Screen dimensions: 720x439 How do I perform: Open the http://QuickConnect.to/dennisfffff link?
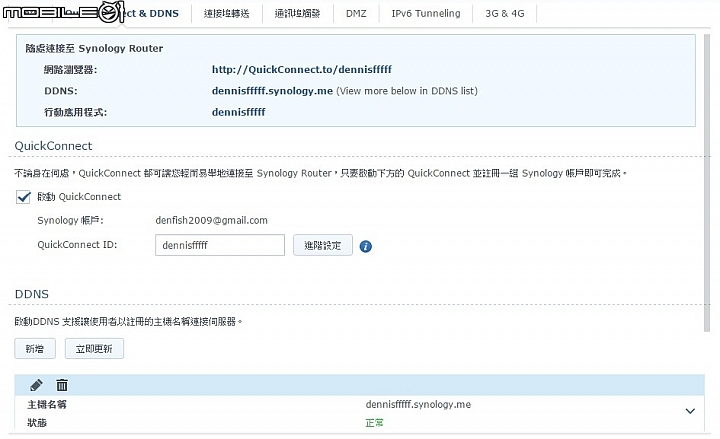click(x=302, y=69)
